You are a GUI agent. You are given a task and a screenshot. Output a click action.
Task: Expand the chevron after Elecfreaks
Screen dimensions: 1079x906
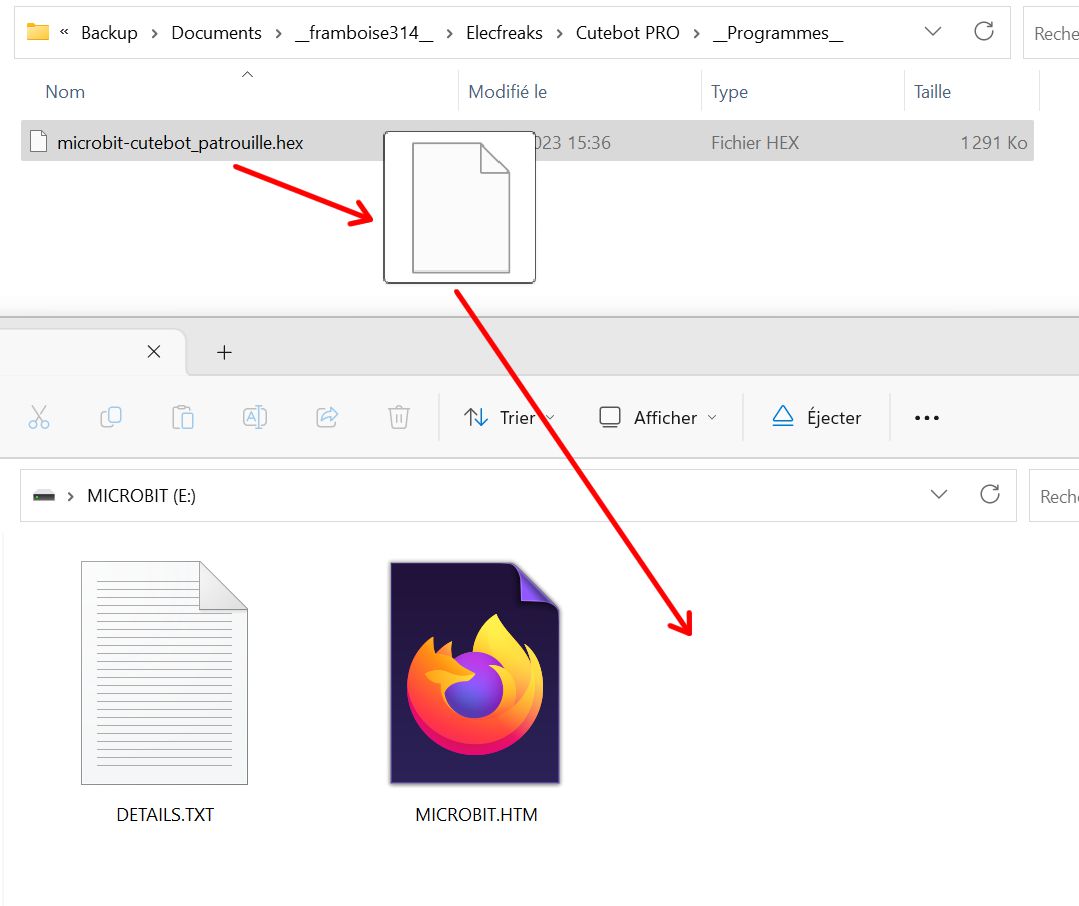coord(559,34)
